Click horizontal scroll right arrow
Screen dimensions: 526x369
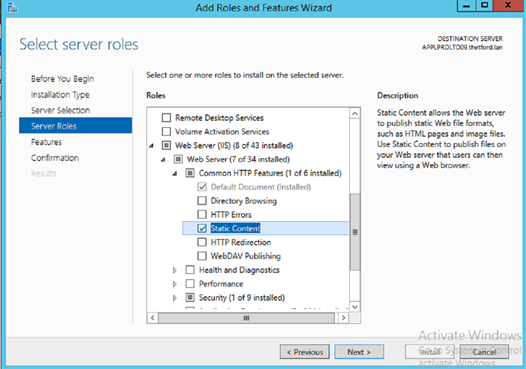[x=343, y=318]
